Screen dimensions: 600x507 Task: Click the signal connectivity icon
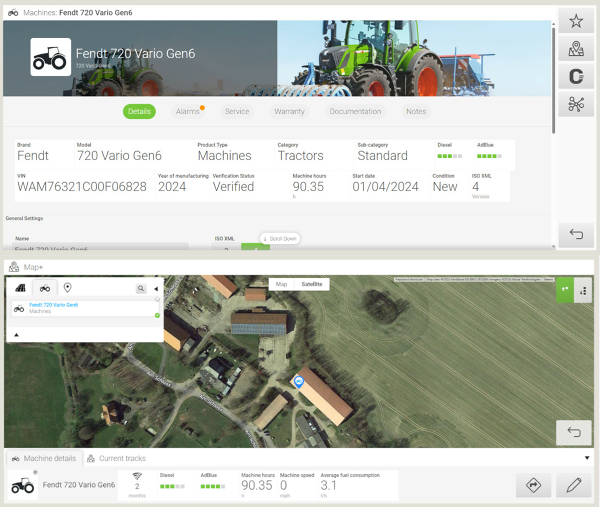[137, 476]
